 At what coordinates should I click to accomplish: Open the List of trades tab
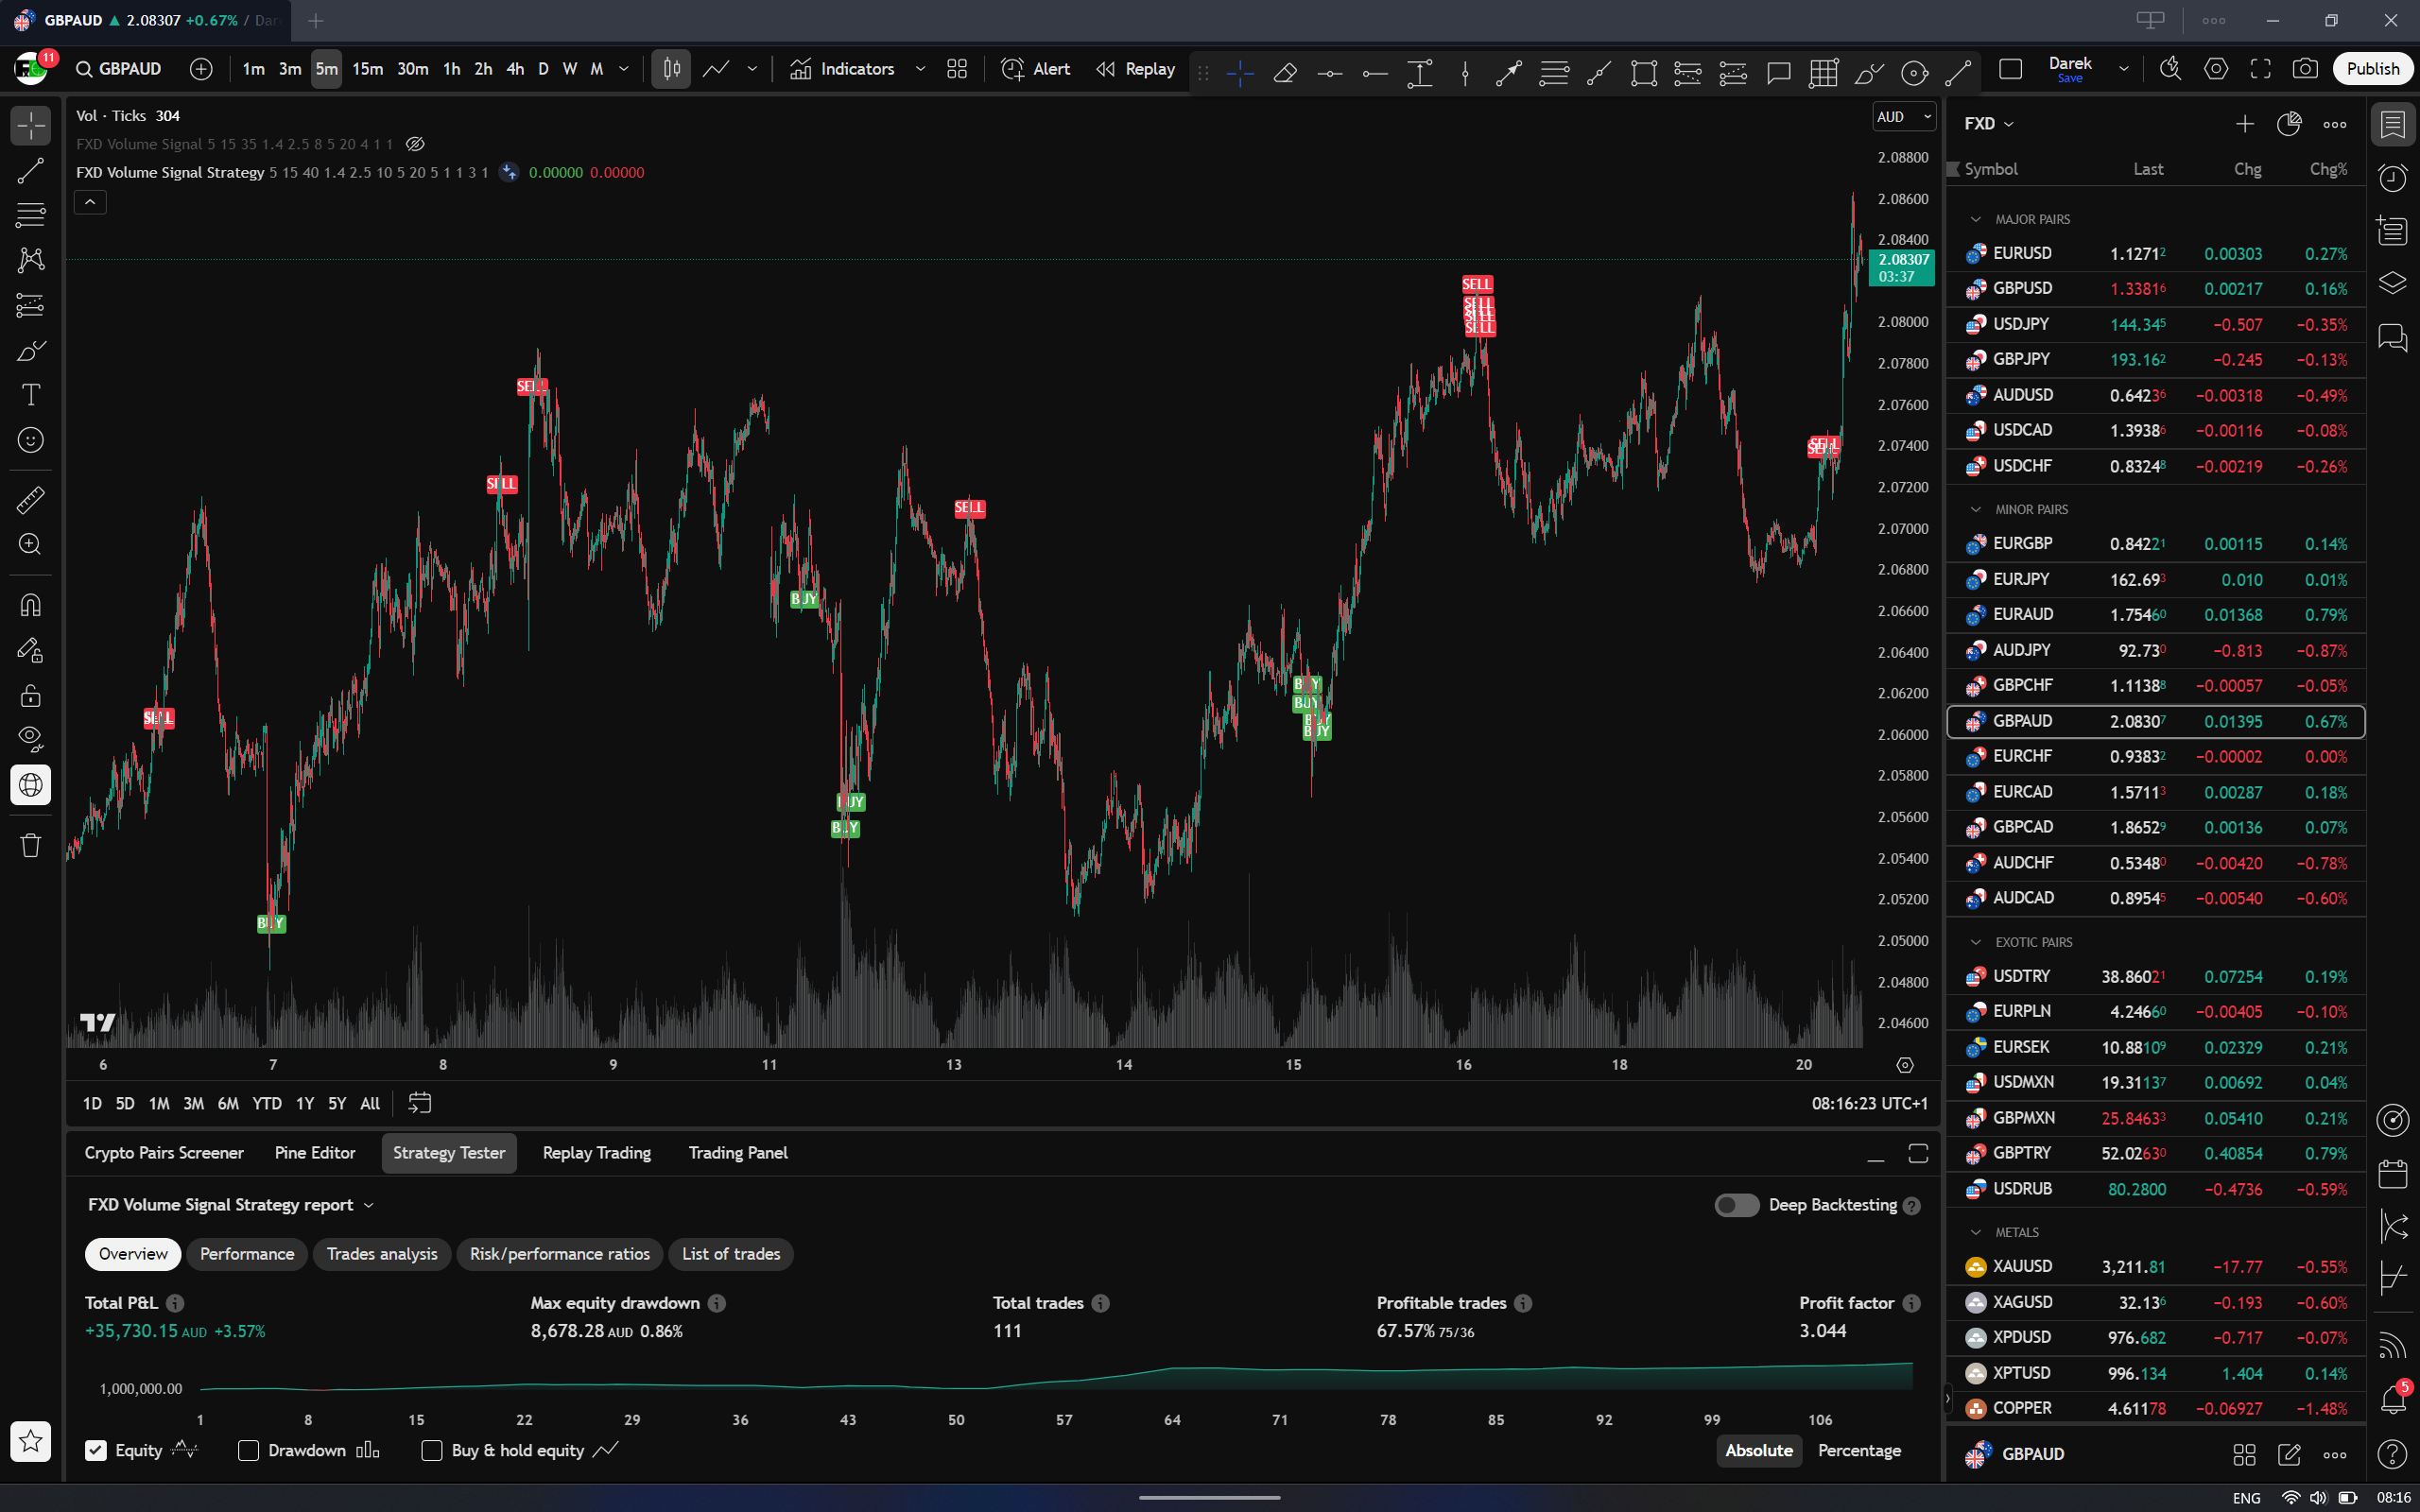pos(731,1254)
